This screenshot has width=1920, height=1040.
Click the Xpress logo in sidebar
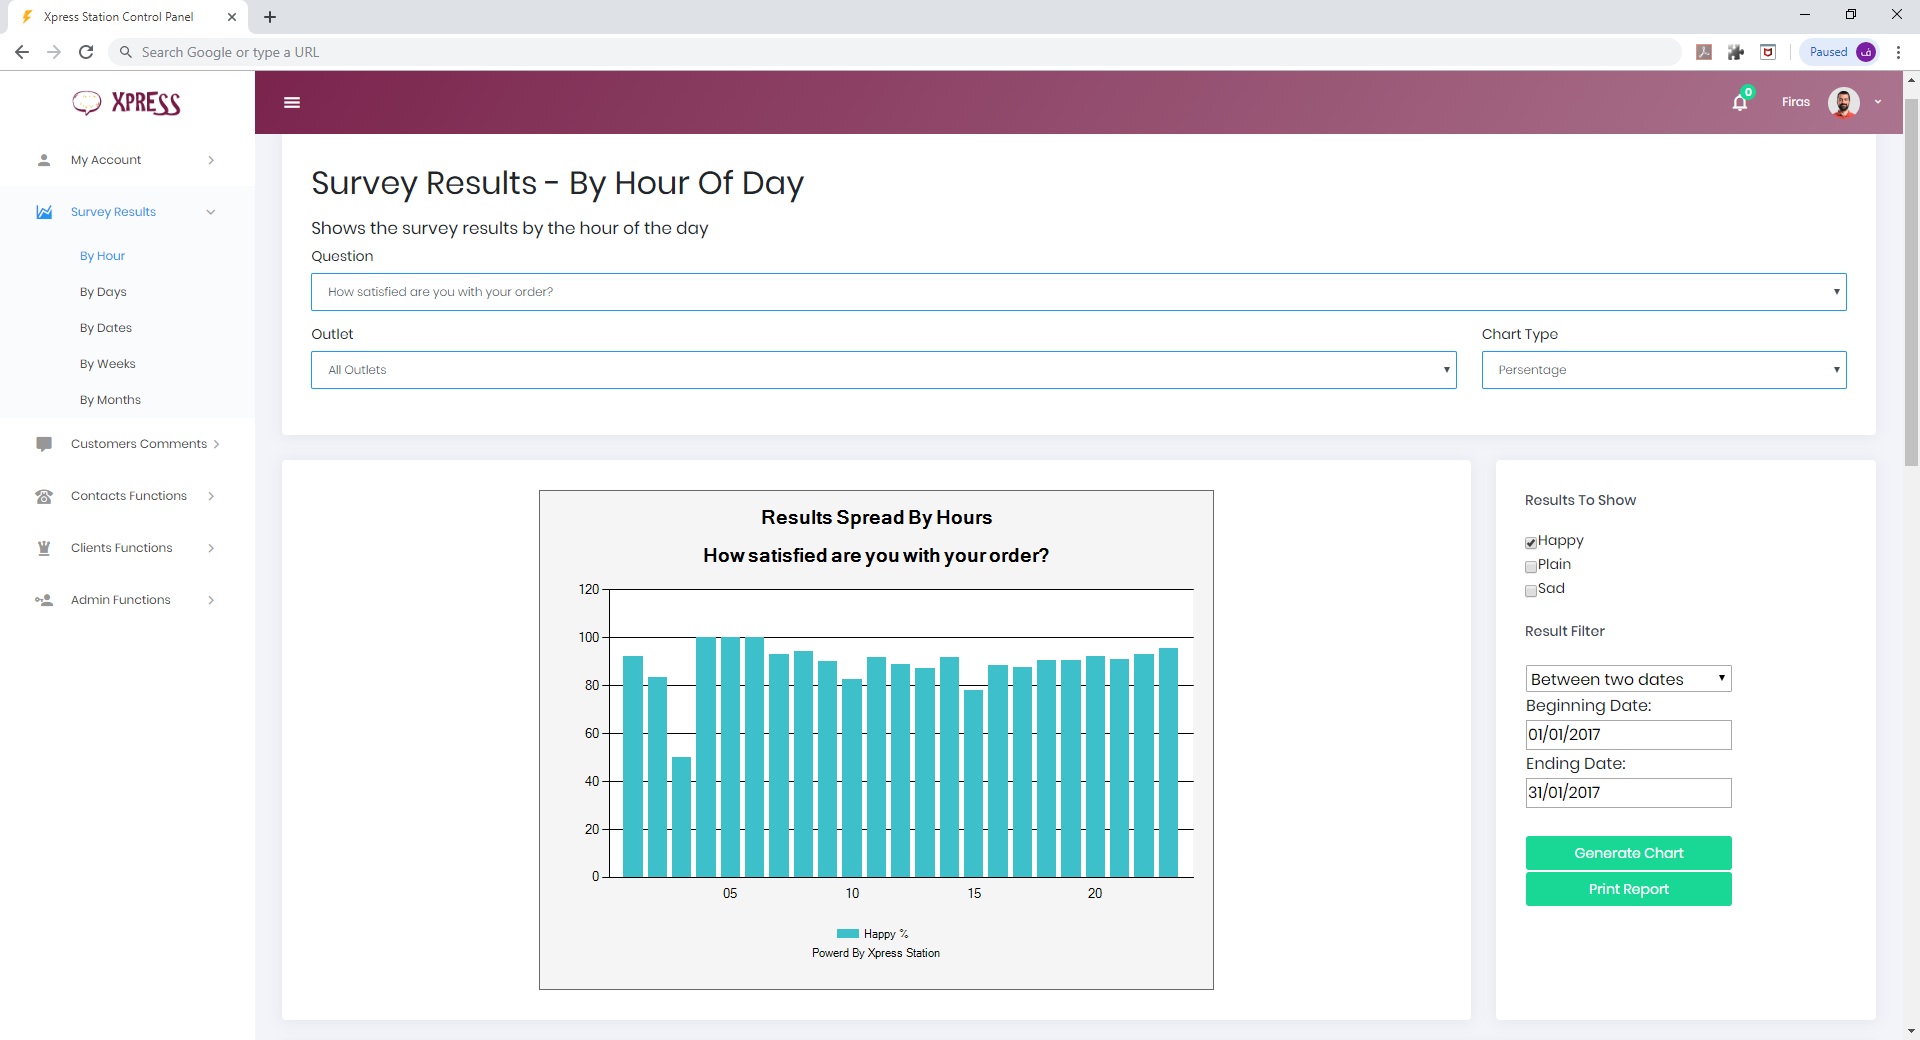pyautogui.click(x=126, y=103)
